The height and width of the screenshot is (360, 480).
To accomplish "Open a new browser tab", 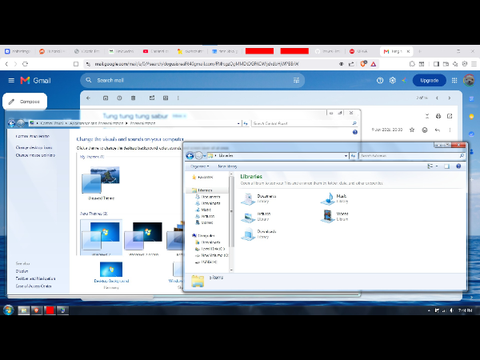I will (420, 51).
